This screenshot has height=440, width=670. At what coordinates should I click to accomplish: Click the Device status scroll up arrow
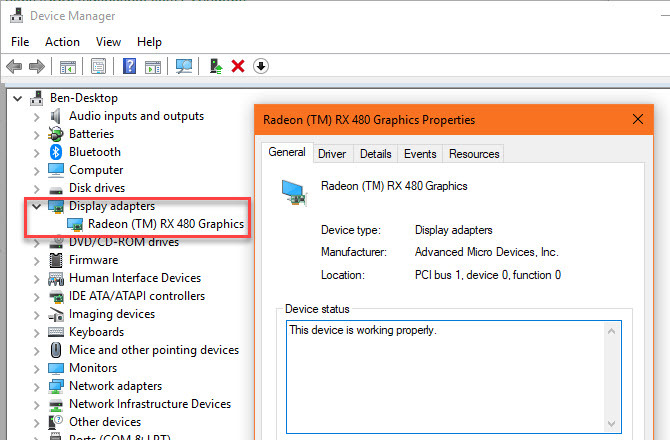611,331
